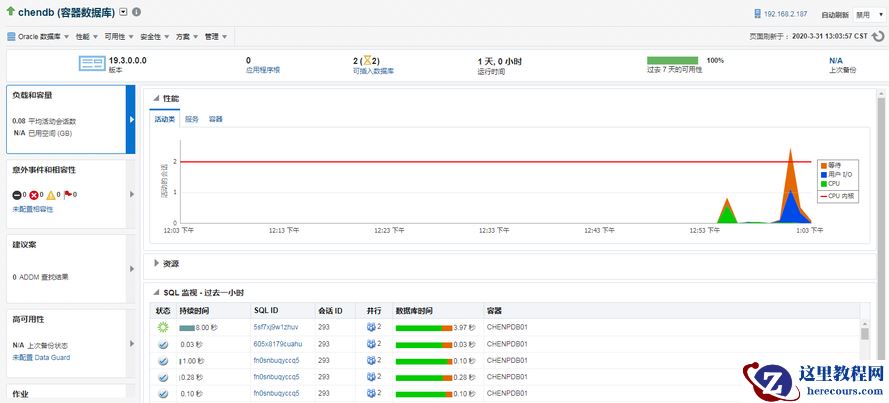Click the host server icon near 192.168.2.187
Viewport: 889px width, 403px height.
click(757, 15)
